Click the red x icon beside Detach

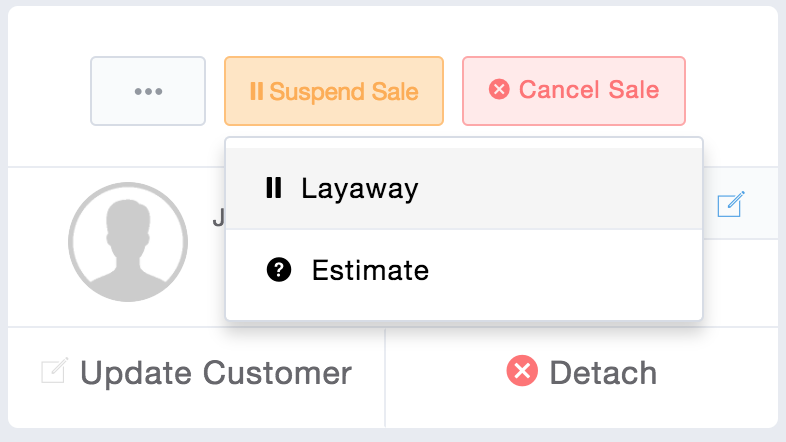522,373
